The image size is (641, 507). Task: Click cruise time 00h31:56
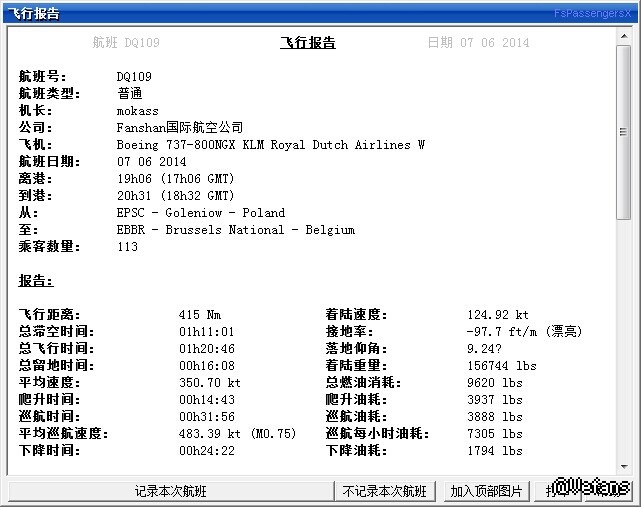(x=206, y=417)
